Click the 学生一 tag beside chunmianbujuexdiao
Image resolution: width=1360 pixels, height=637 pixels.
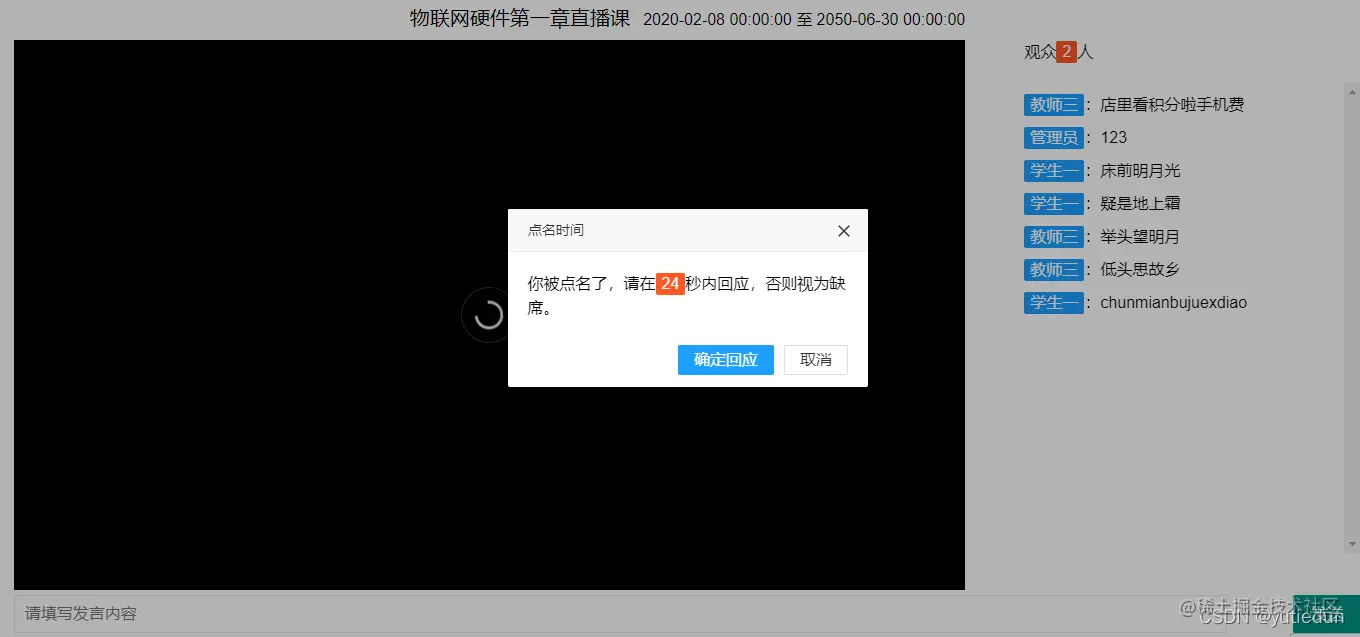tap(1054, 303)
